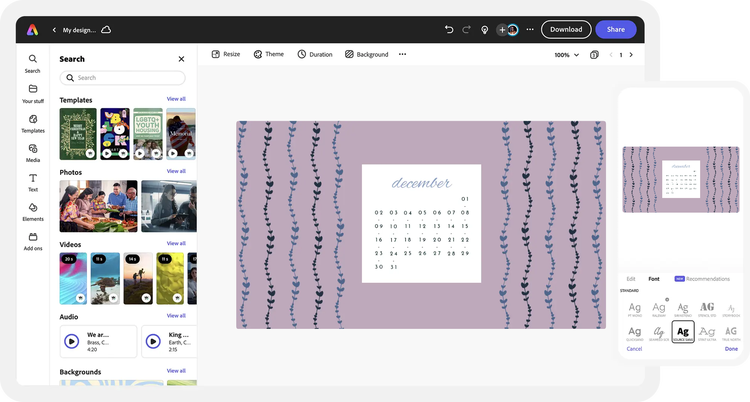Viewport: 750px width, 402px height.
Task: Tap the calendar preview on phone
Action: coord(681,179)
